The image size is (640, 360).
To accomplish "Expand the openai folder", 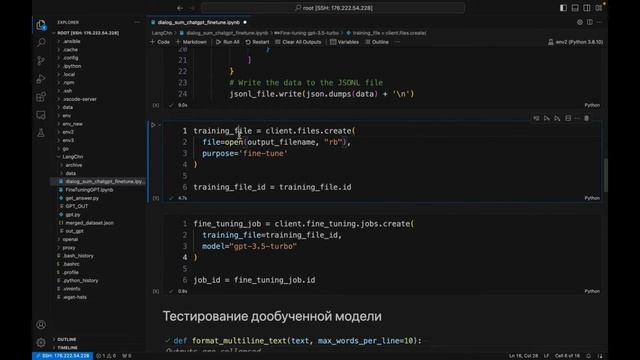I will click(70, 239).
